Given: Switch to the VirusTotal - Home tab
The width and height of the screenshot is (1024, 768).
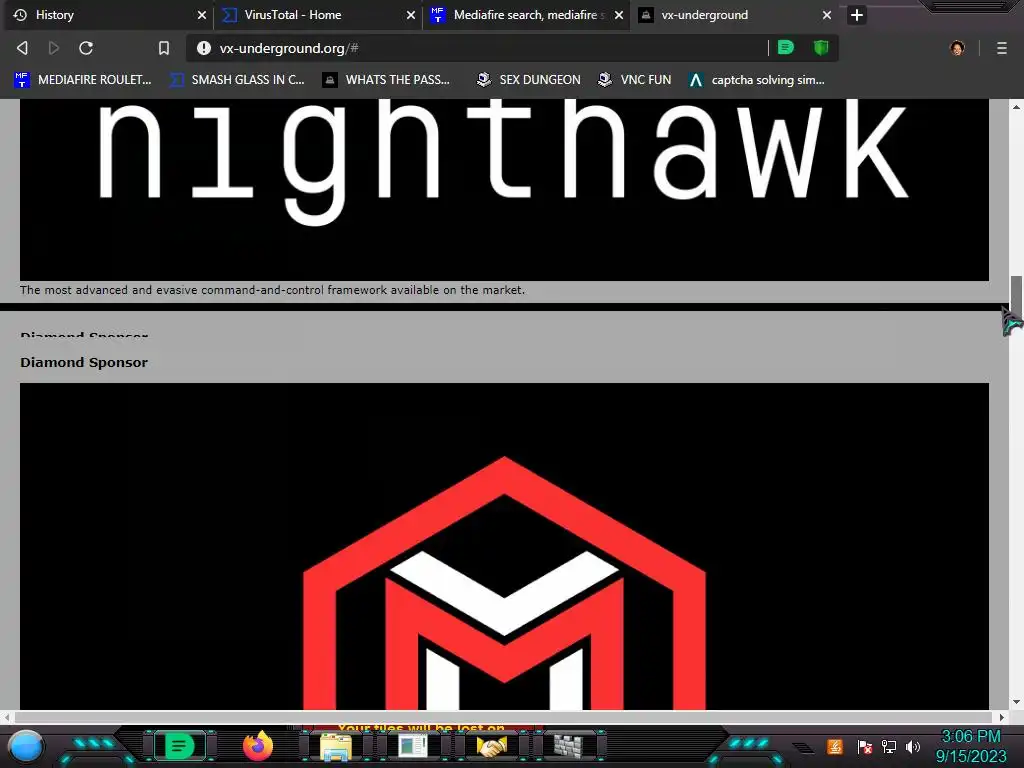Looking at the screenshot, I should pos(317,15).
